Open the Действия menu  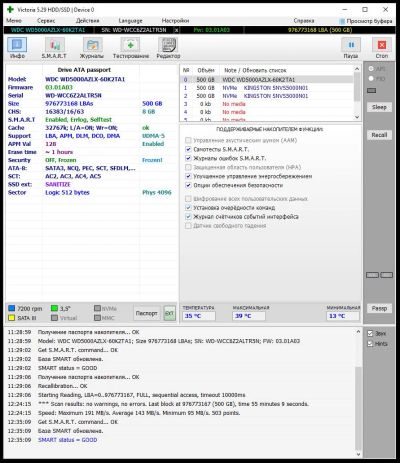click(x=87, y=21)
